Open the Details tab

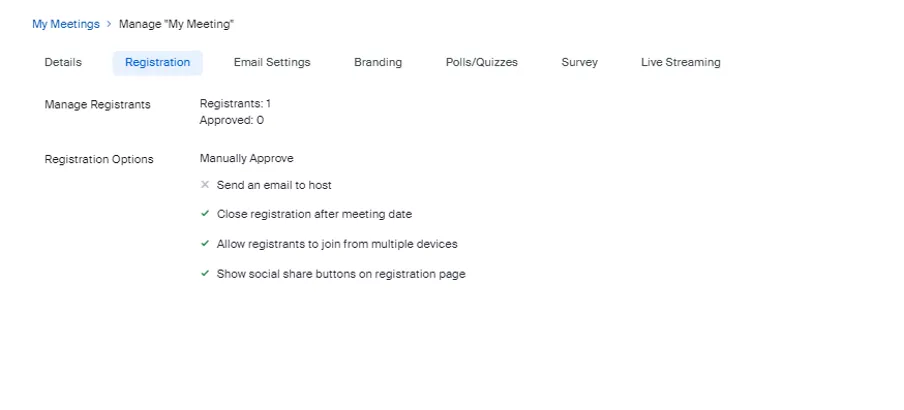coord(63,62)
